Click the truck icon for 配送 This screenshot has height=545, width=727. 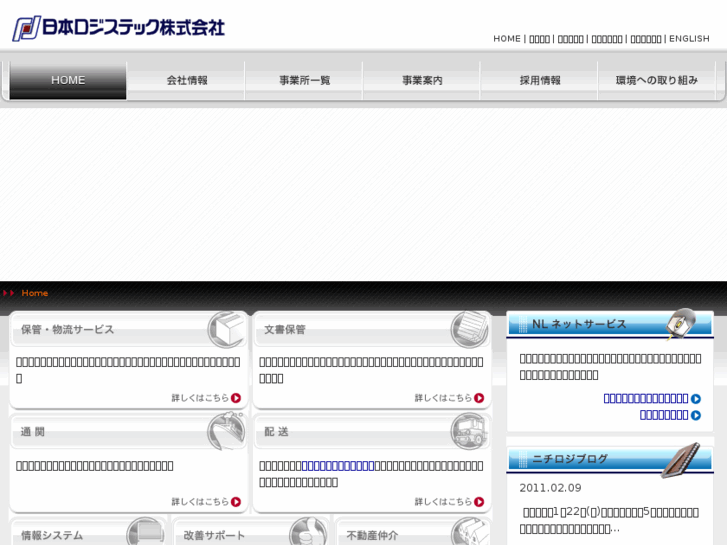tap(470, 431)
